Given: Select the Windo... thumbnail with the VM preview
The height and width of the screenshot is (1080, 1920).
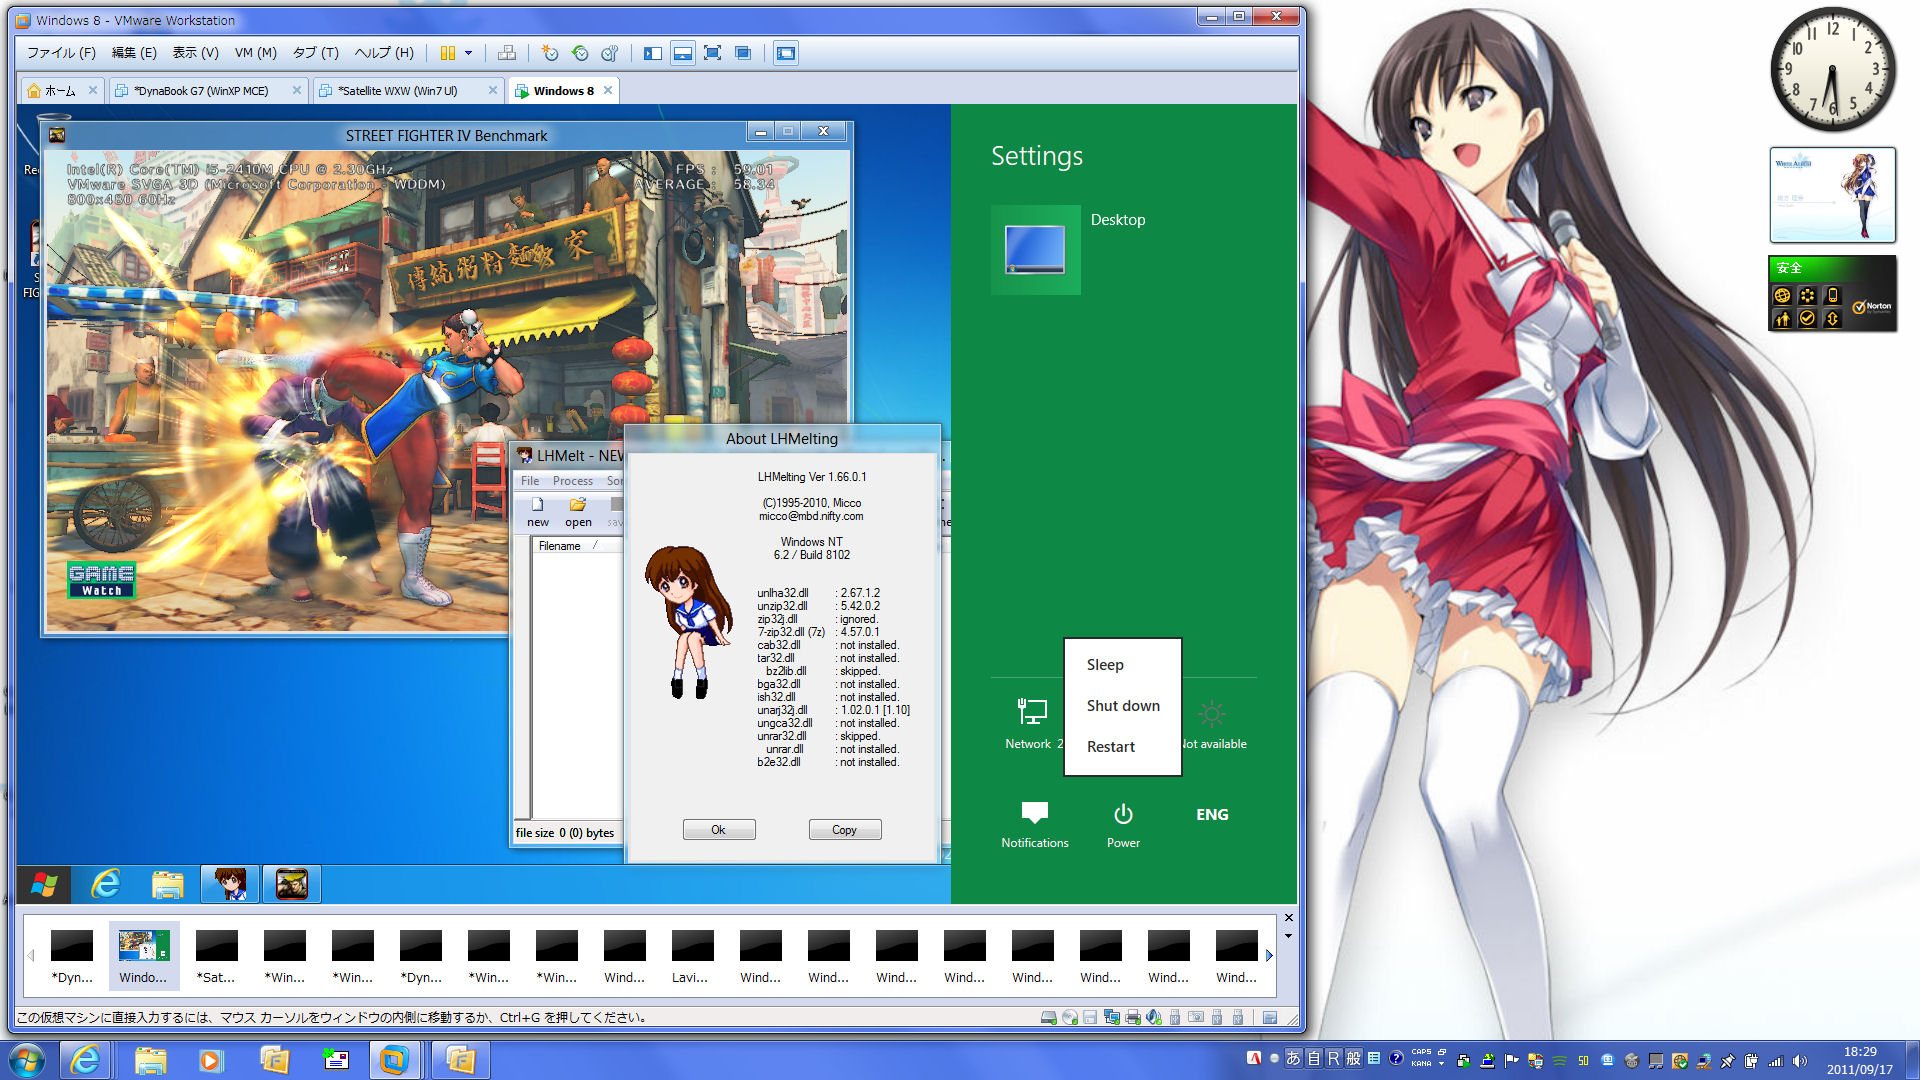Looking at the screenshot, I should click(x=144, y=956).
